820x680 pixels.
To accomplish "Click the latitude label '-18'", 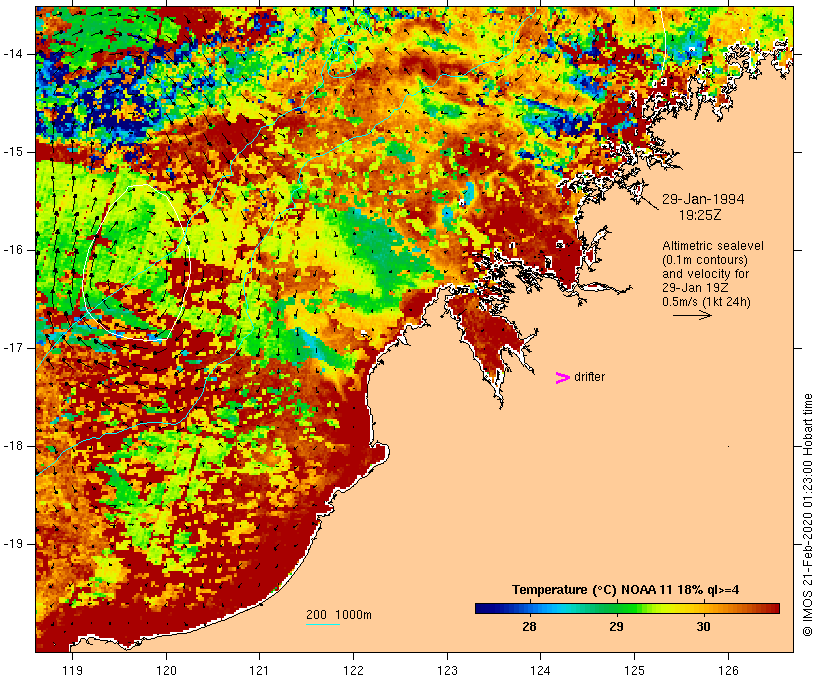I will tap(12, 446).
